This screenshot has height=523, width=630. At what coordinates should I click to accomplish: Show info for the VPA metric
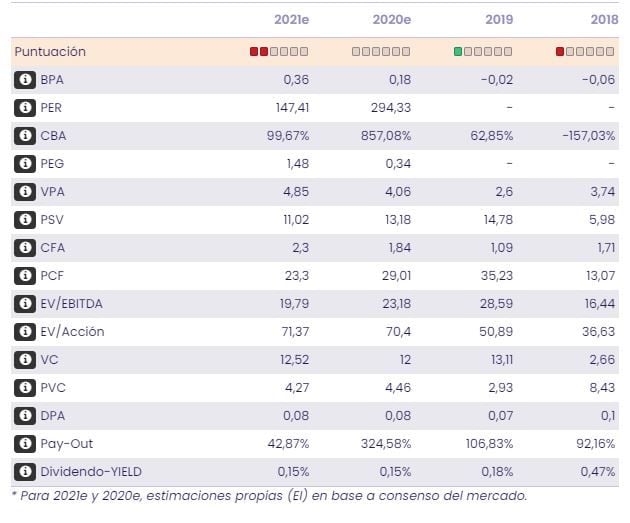point(25,191)
